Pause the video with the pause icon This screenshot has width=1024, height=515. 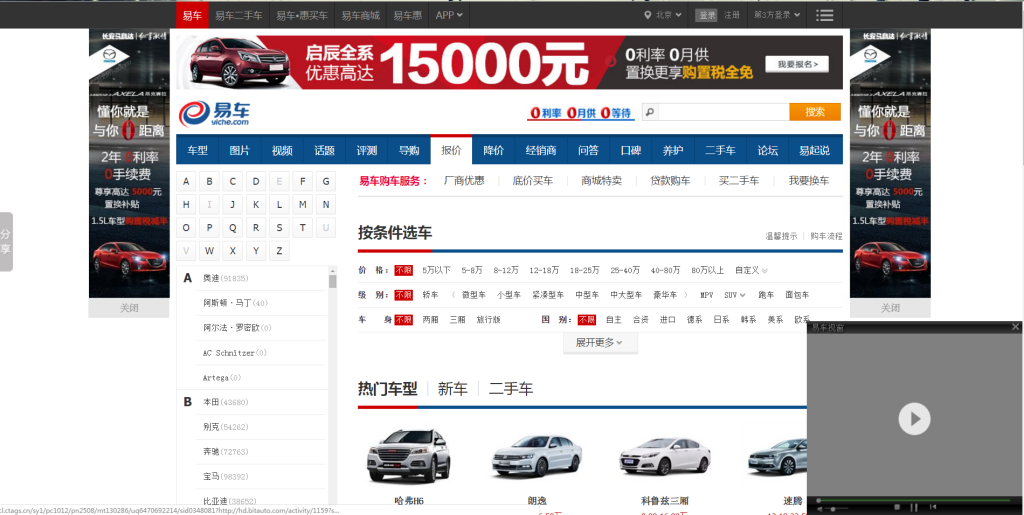coord(914,507)
